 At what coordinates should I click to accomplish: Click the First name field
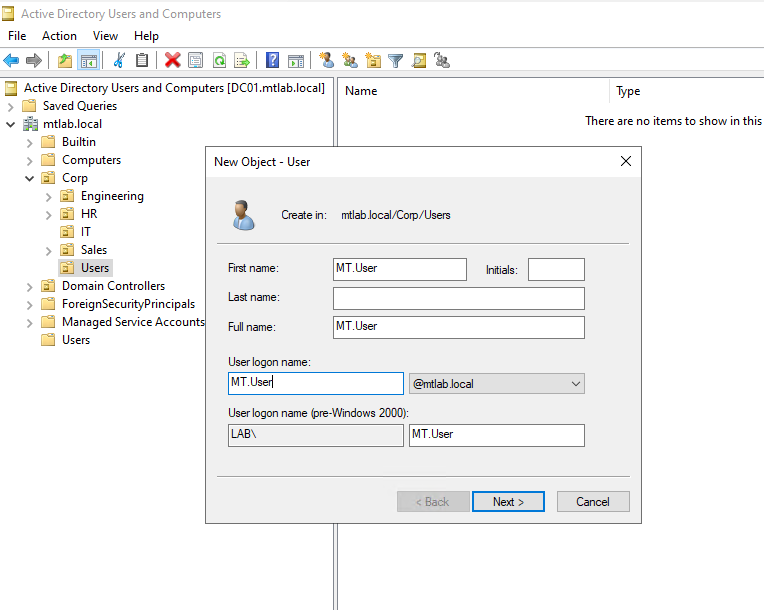(400, 269)
